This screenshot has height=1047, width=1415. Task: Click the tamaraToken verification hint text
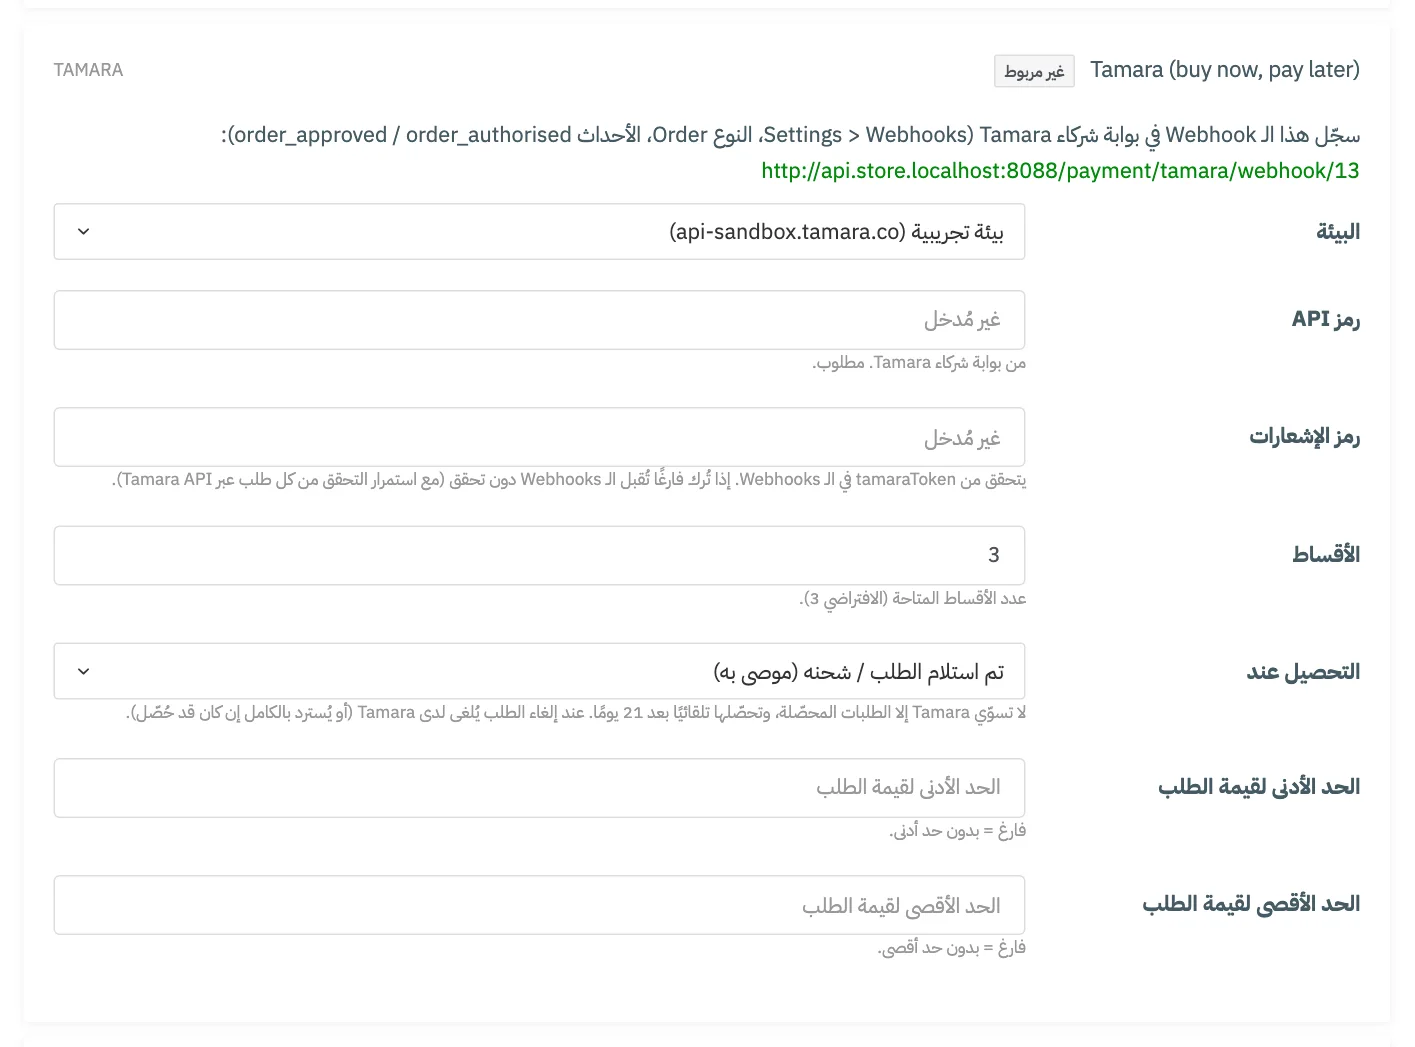[569, 480]
